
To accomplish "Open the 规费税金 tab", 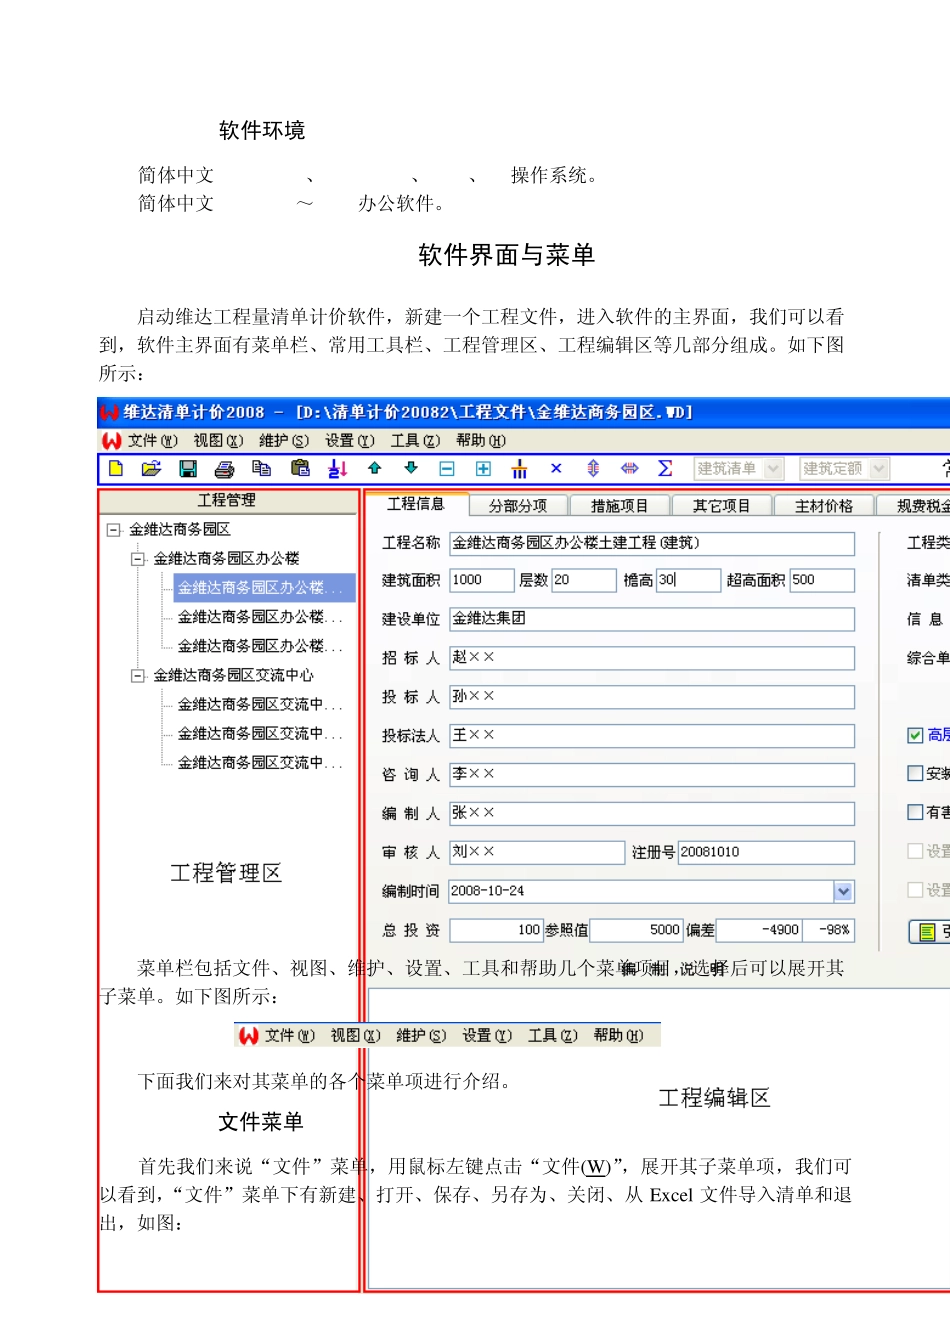I will [914, 506].
